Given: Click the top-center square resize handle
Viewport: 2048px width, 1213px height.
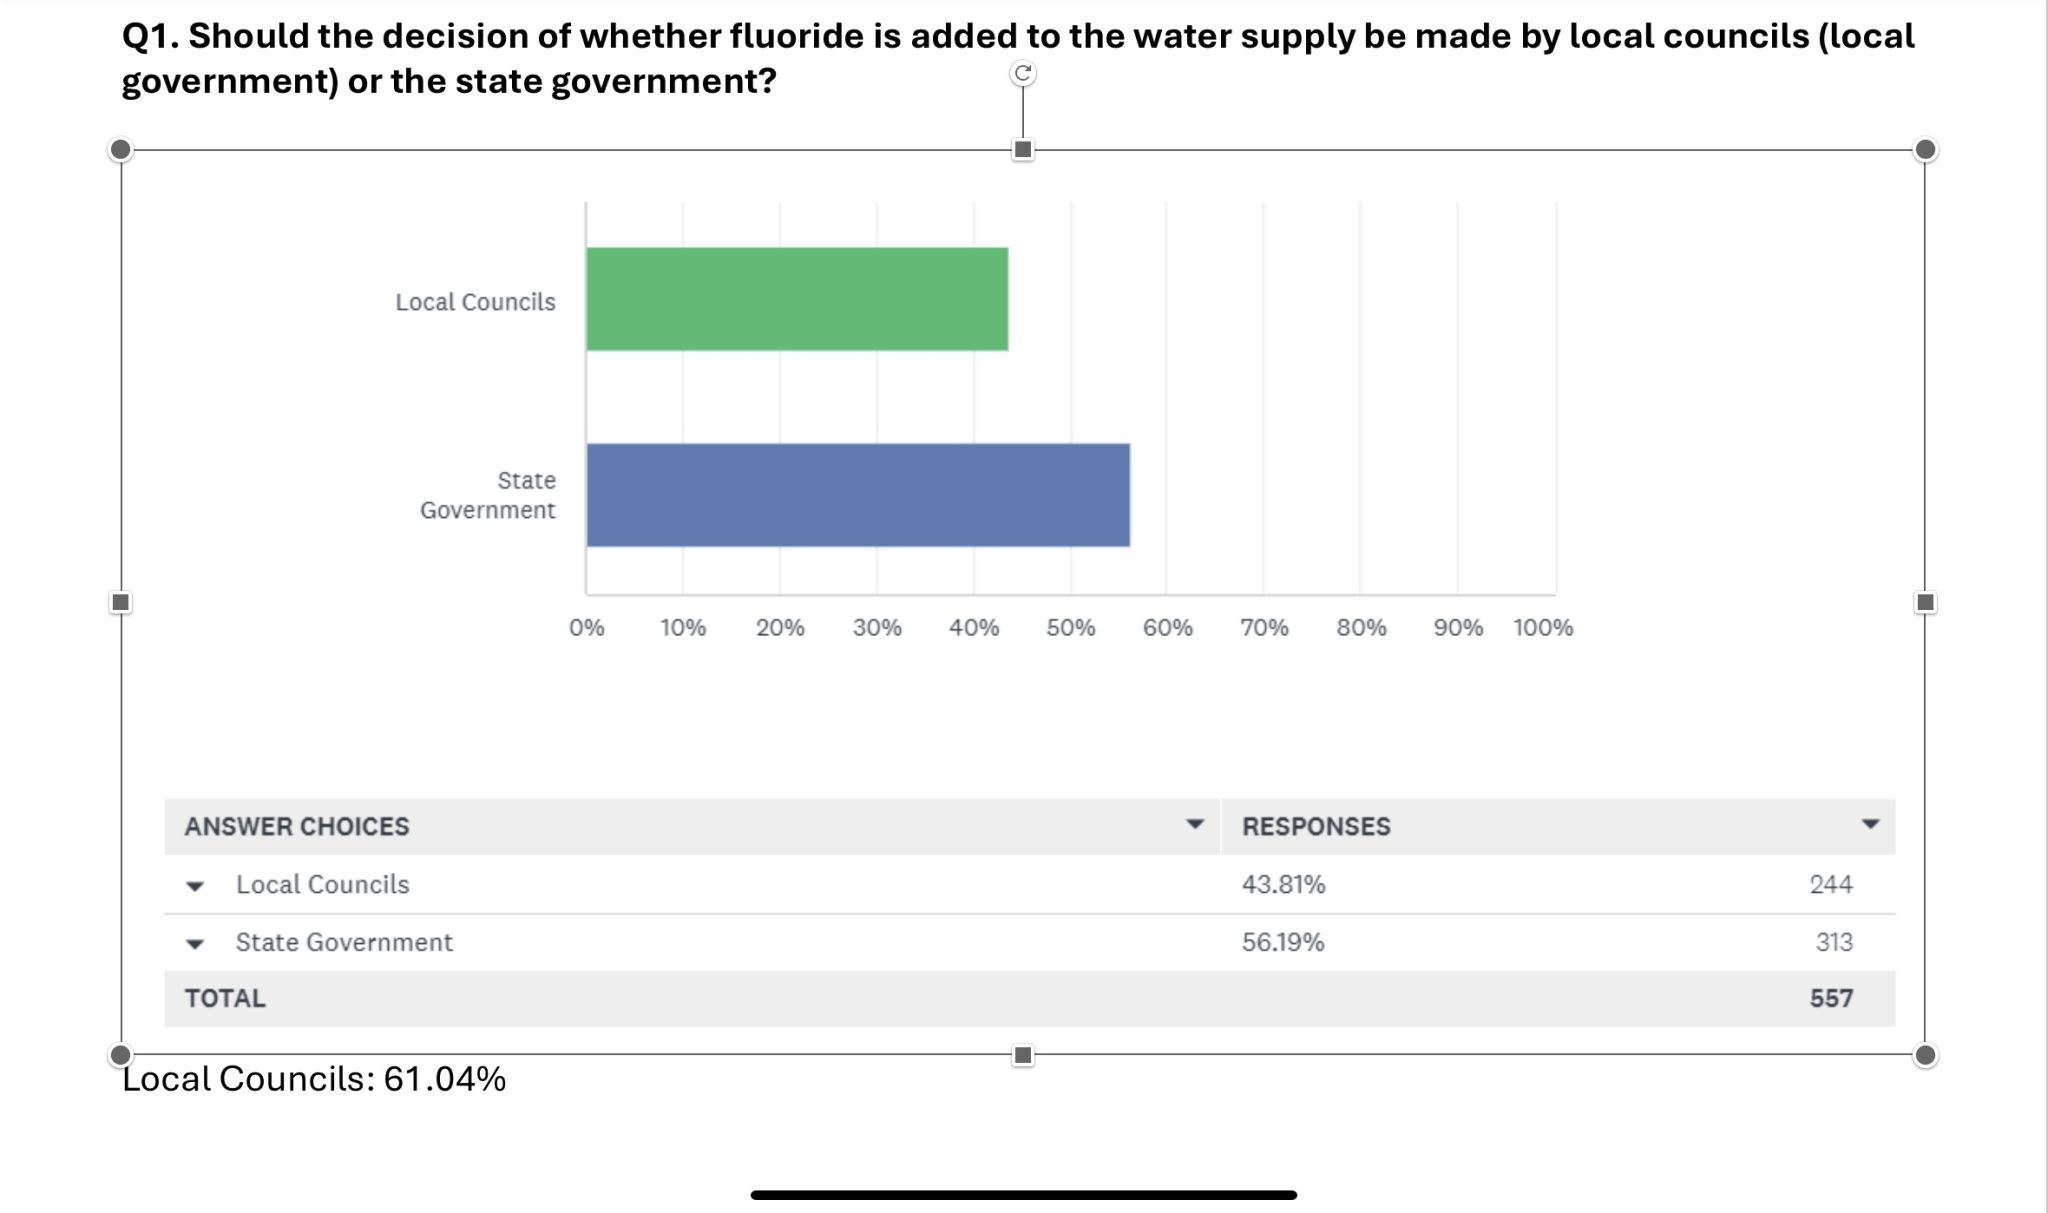Looking at the screenshot, I should click(x=1022, y=150).
